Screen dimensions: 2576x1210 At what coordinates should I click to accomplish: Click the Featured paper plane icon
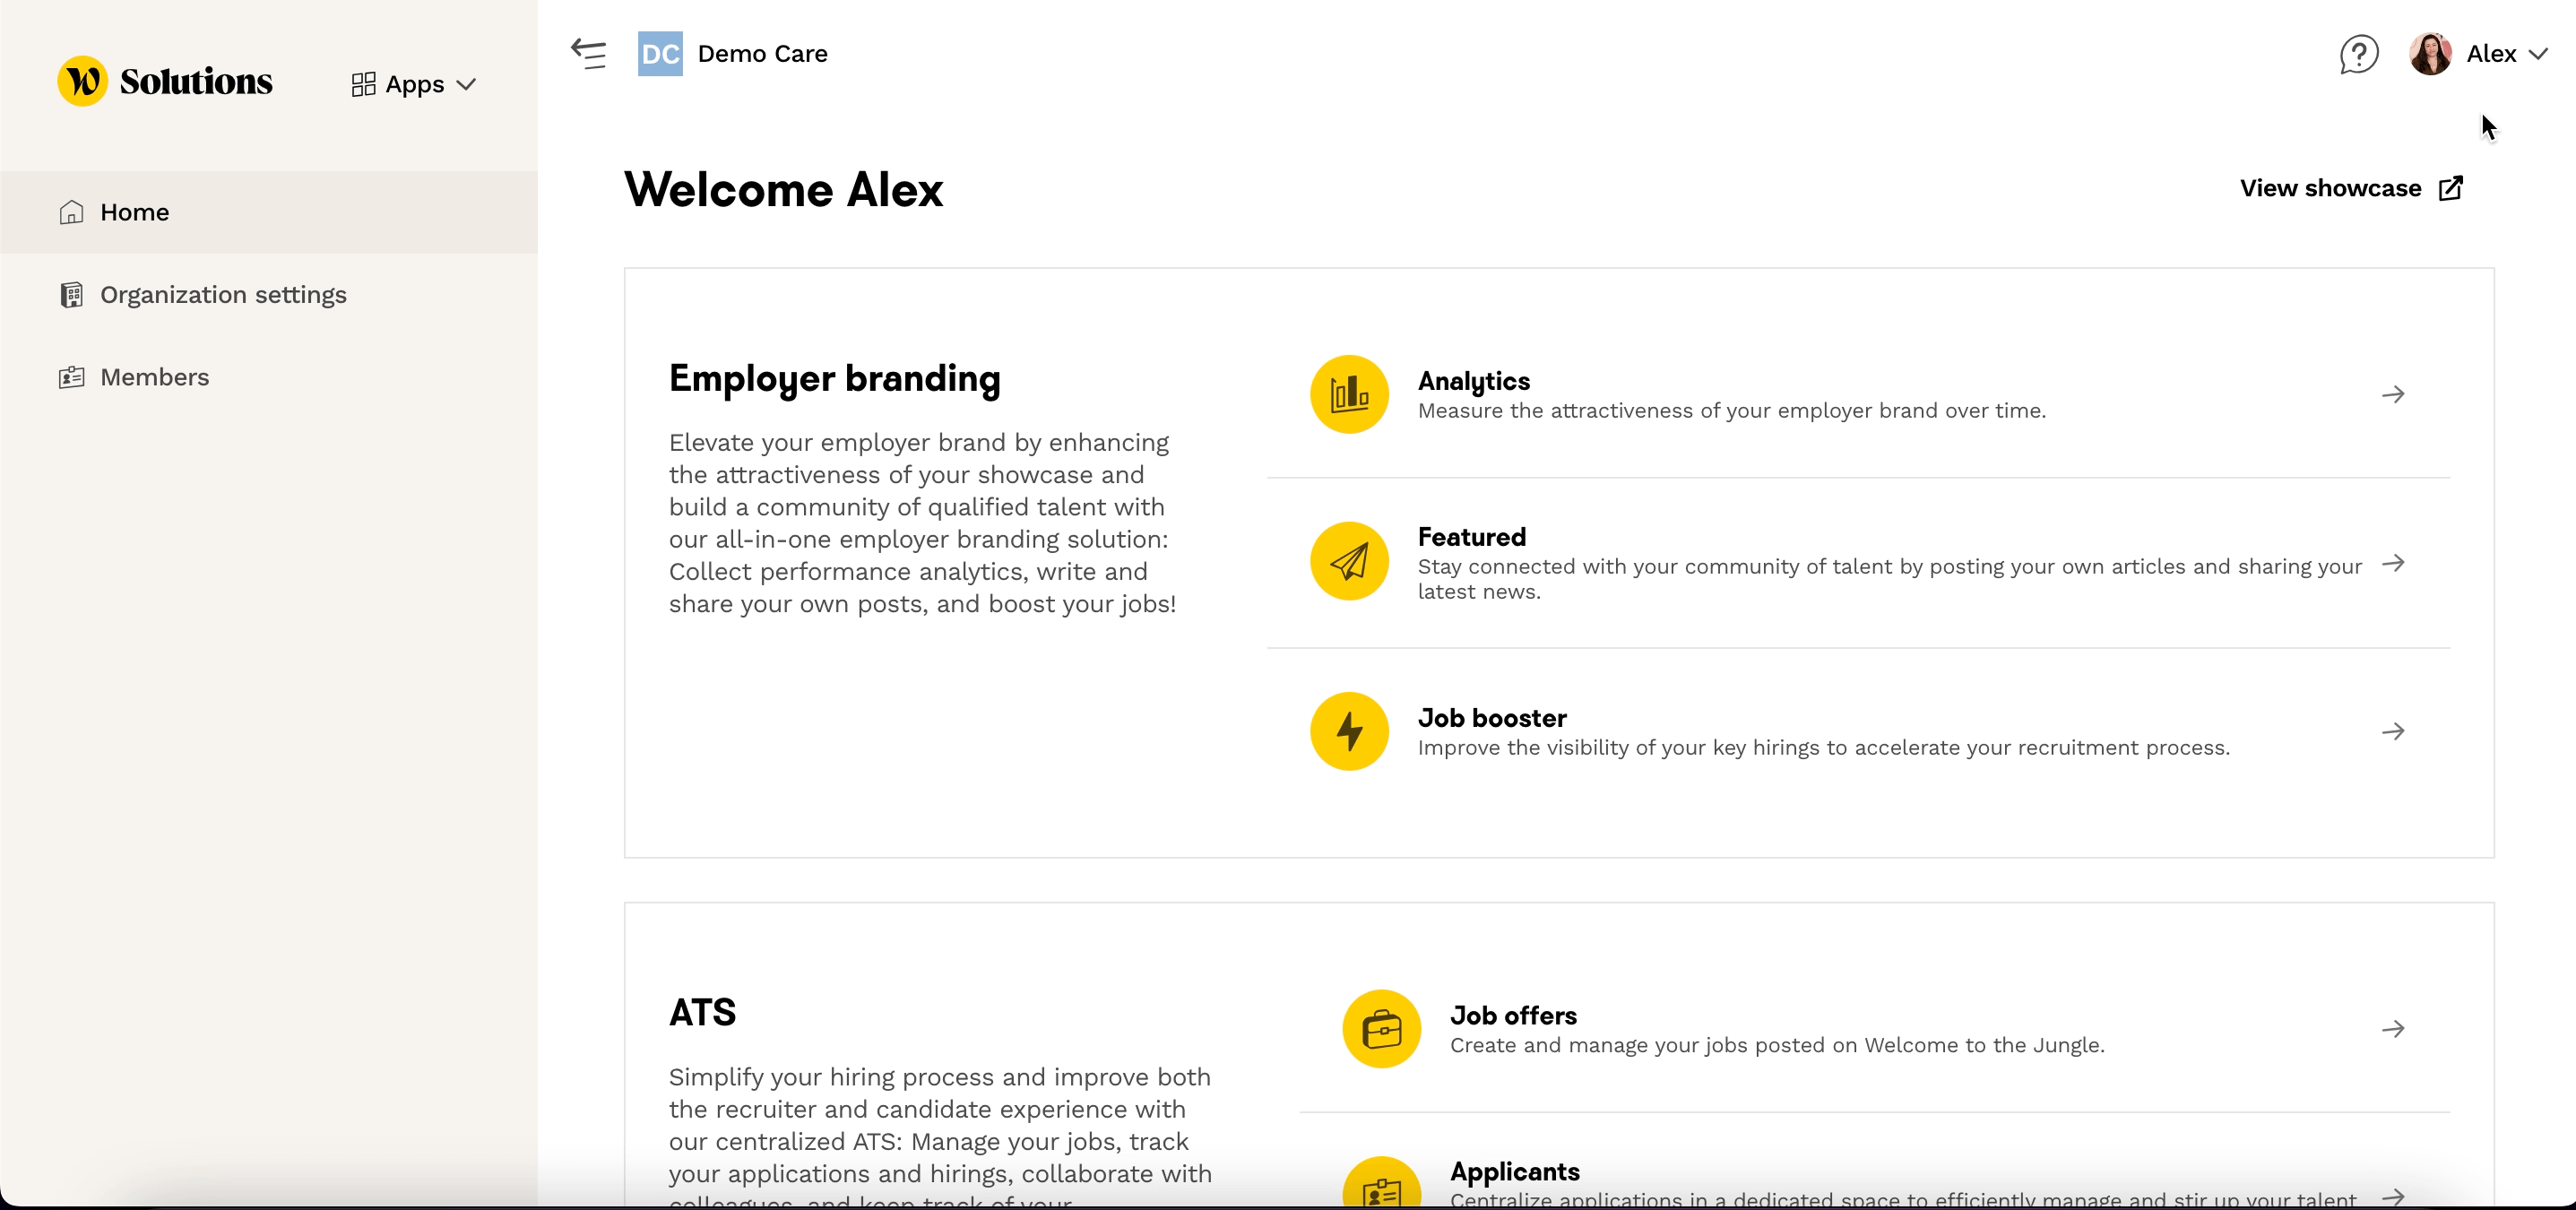(x=1349, y=561)
